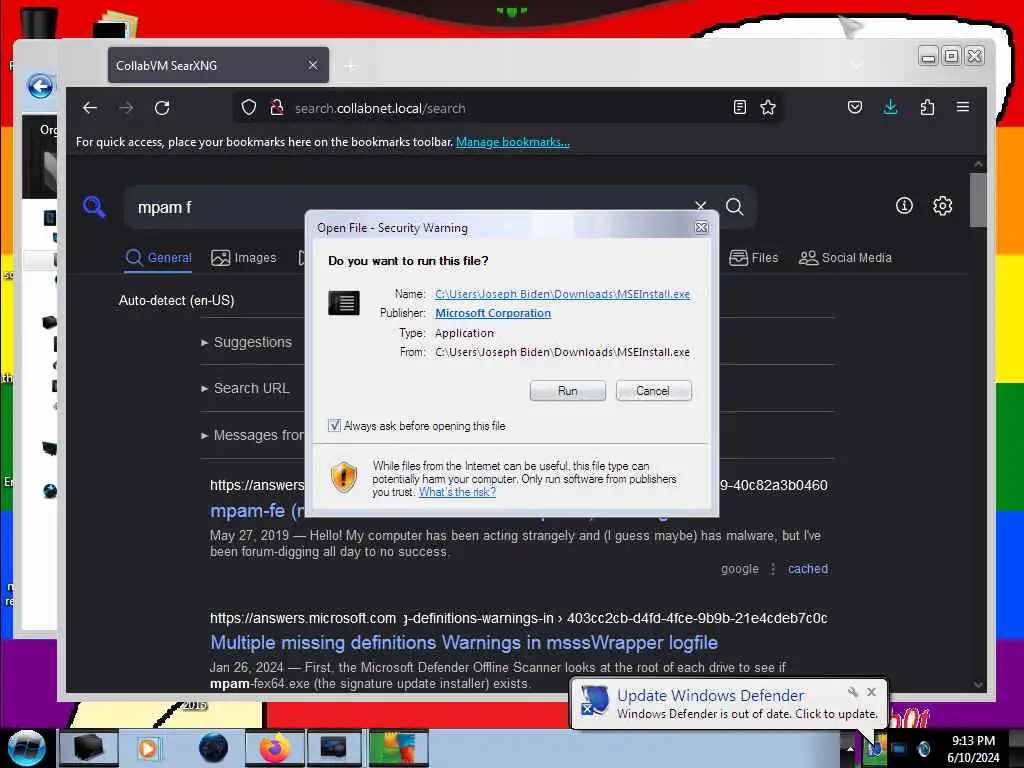Screen dimensions: 1024x768
Task: Open the tracking protection shield icon
Action: point(249,108)
